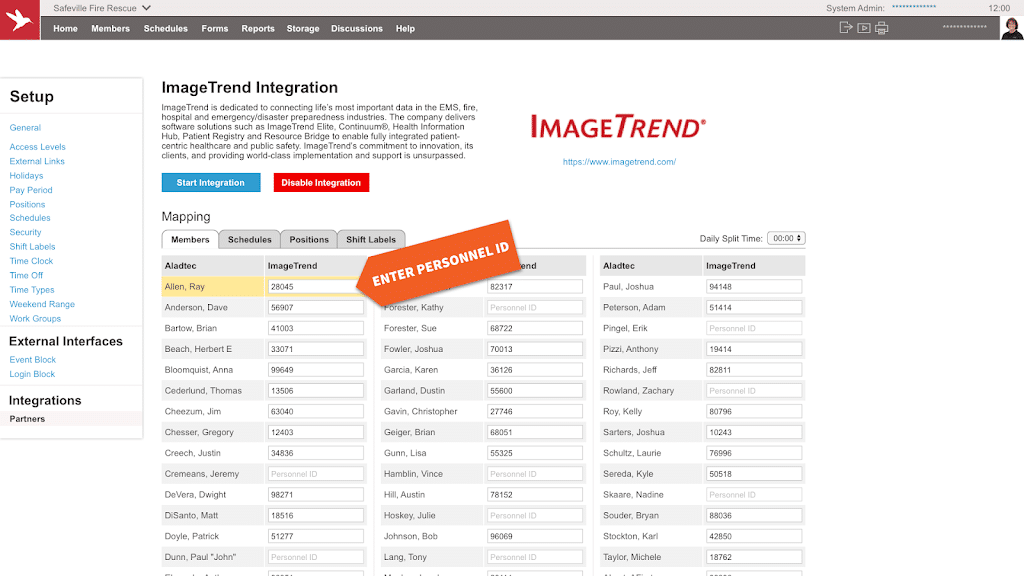1024x576 pixels.
Task: Click Skaare, Nadine Personnel ID field
Action: (x=754, y=495)
